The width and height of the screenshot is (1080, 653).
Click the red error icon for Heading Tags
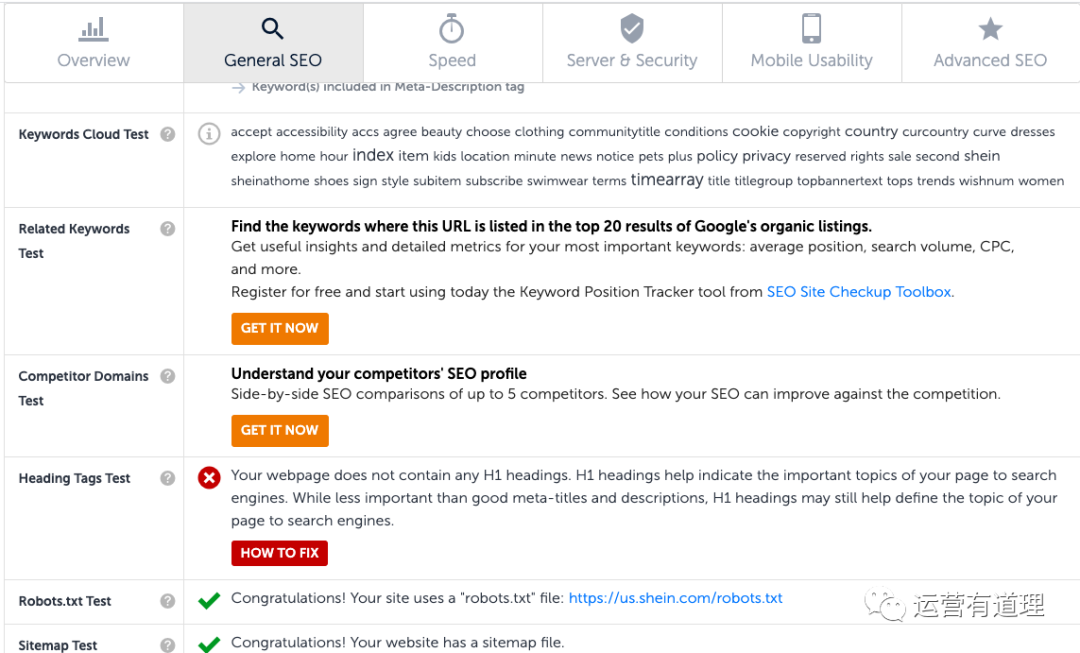[209, 478]
